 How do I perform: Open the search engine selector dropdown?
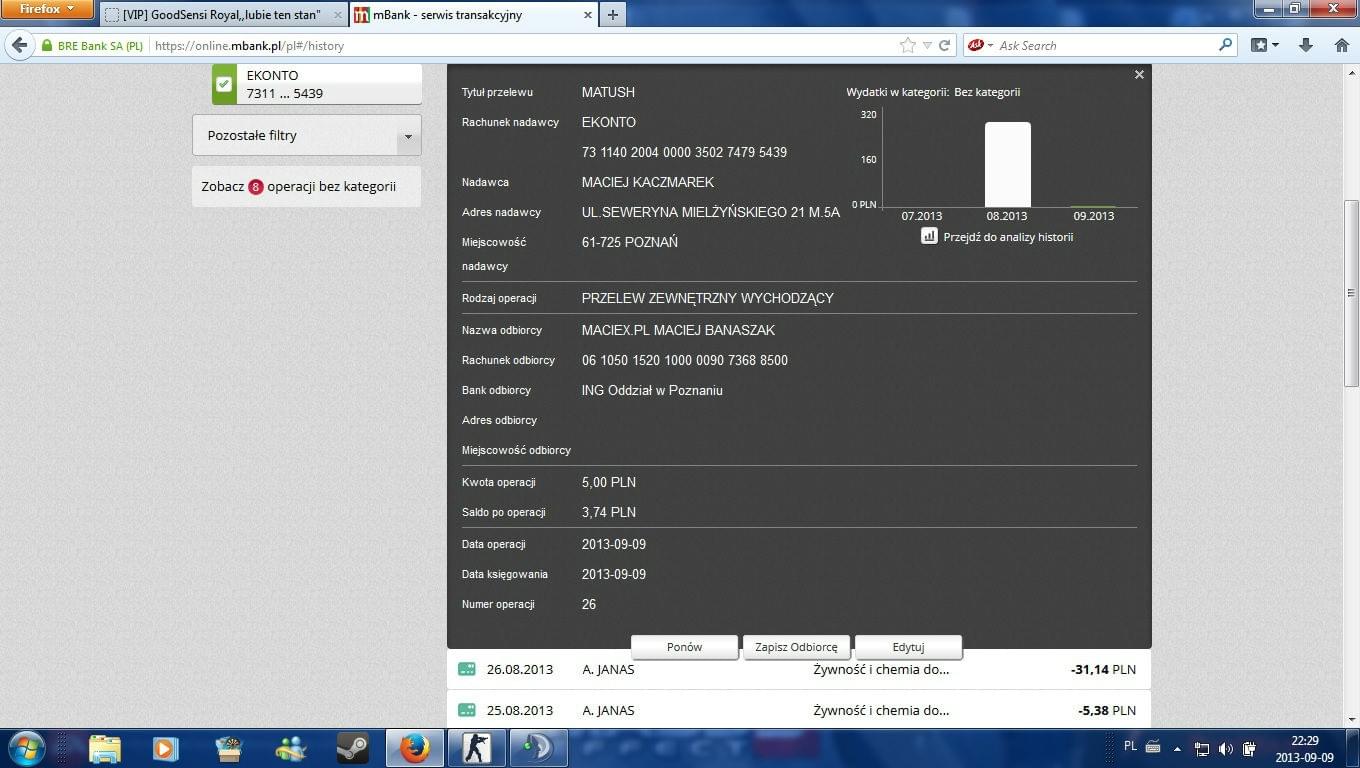tap(980, 45)
